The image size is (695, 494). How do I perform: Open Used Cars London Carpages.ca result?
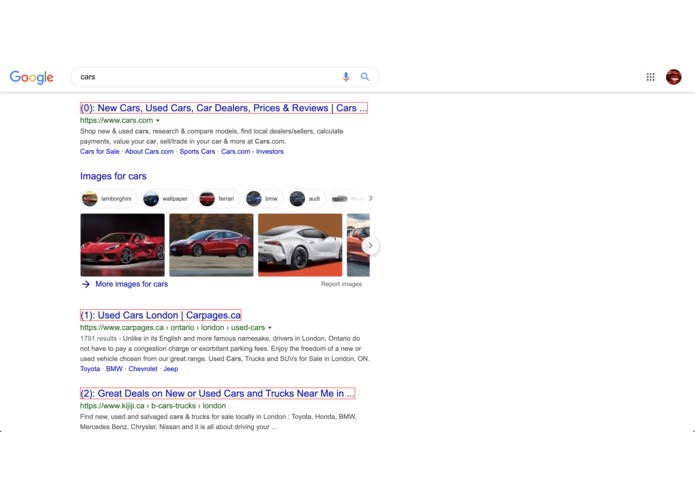point(160,315)
